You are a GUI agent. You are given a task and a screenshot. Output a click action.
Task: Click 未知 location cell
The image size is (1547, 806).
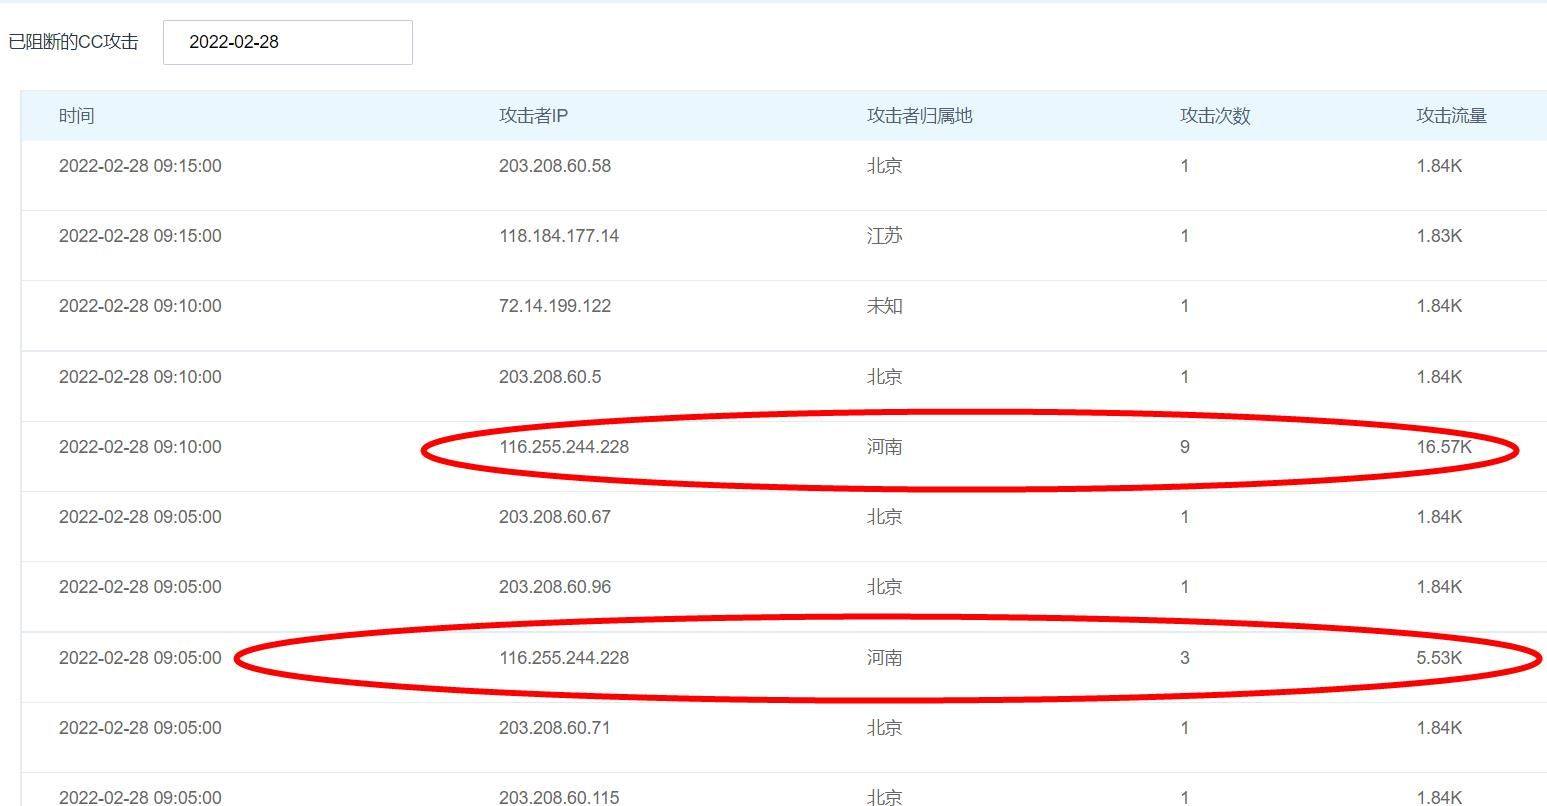(884, 306)
